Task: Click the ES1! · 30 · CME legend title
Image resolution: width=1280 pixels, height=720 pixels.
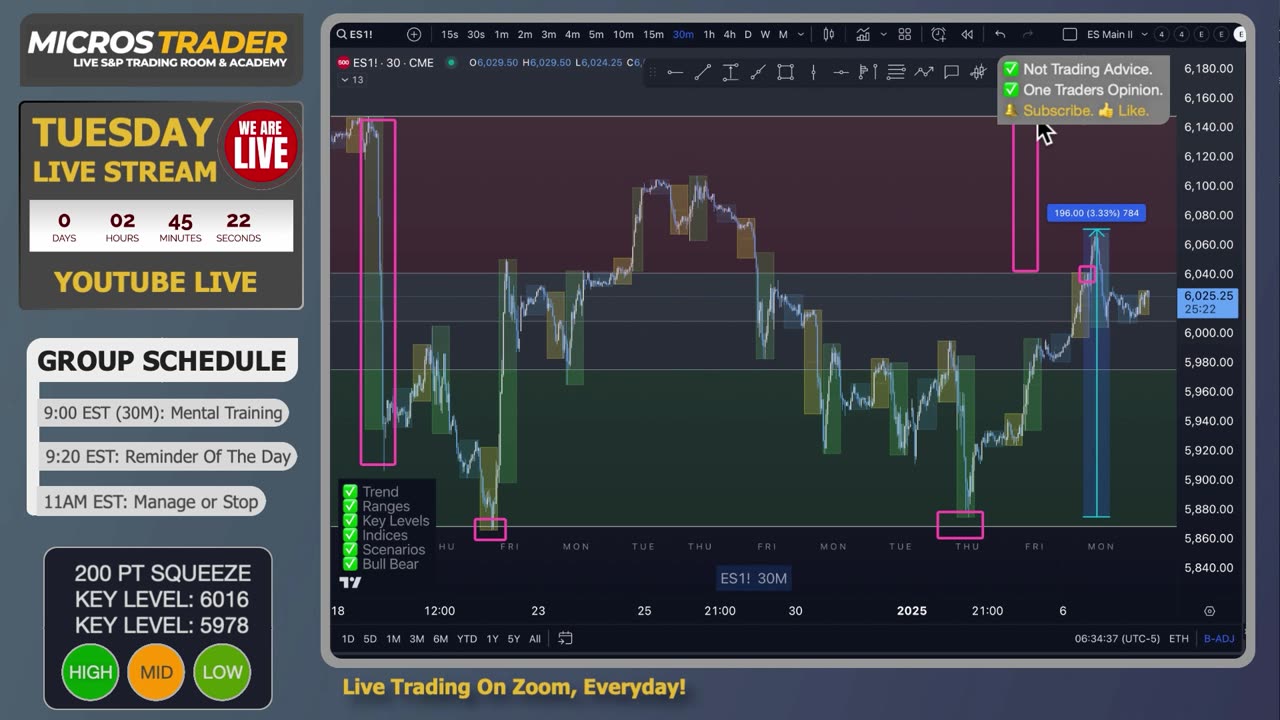Action: (x=392, y=62)
